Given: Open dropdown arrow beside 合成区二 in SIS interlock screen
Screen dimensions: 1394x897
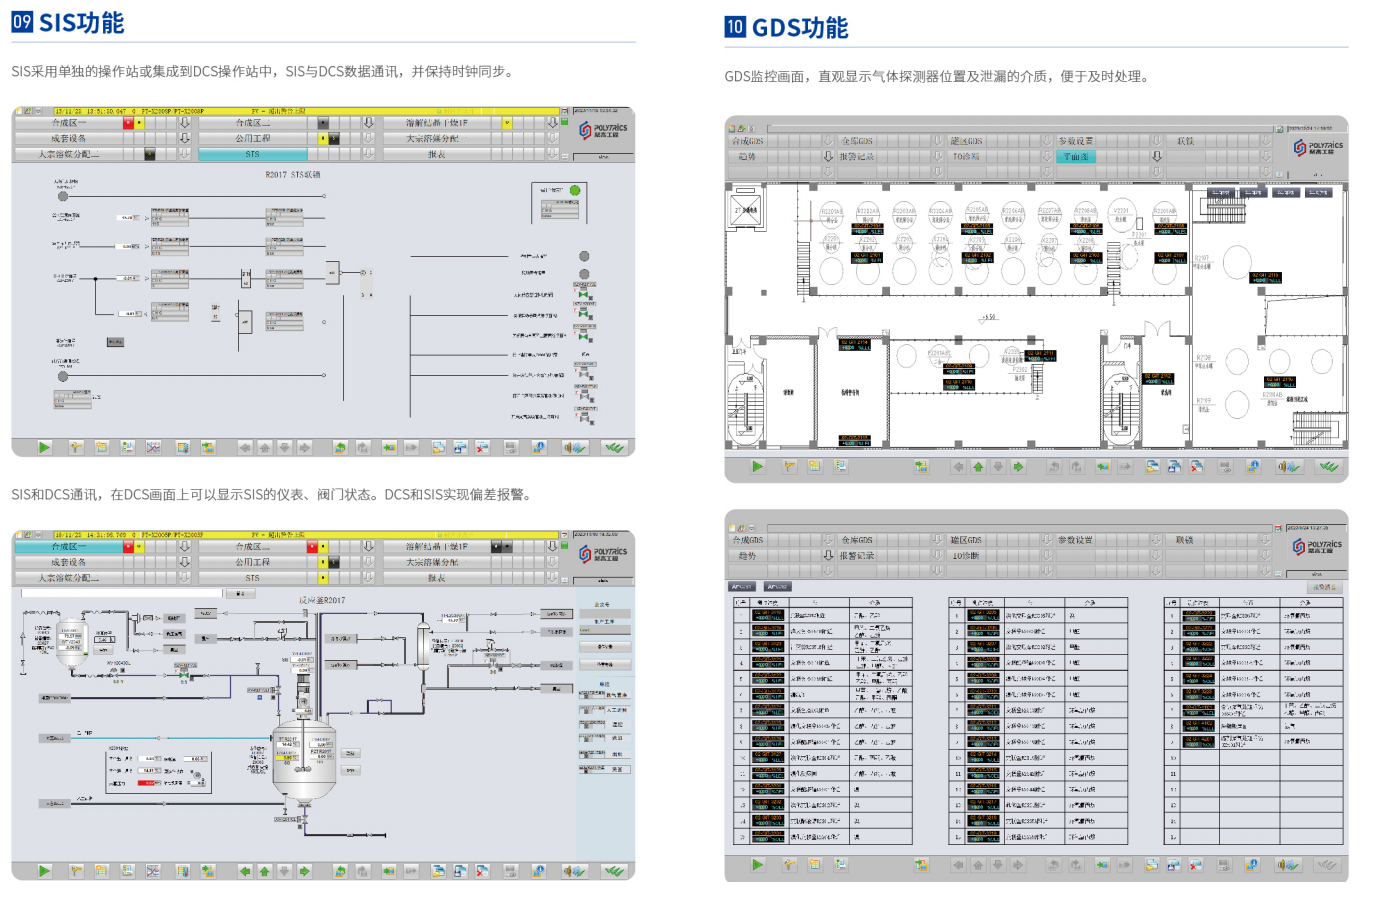Looking at the screenshot, I should point(368,123).
